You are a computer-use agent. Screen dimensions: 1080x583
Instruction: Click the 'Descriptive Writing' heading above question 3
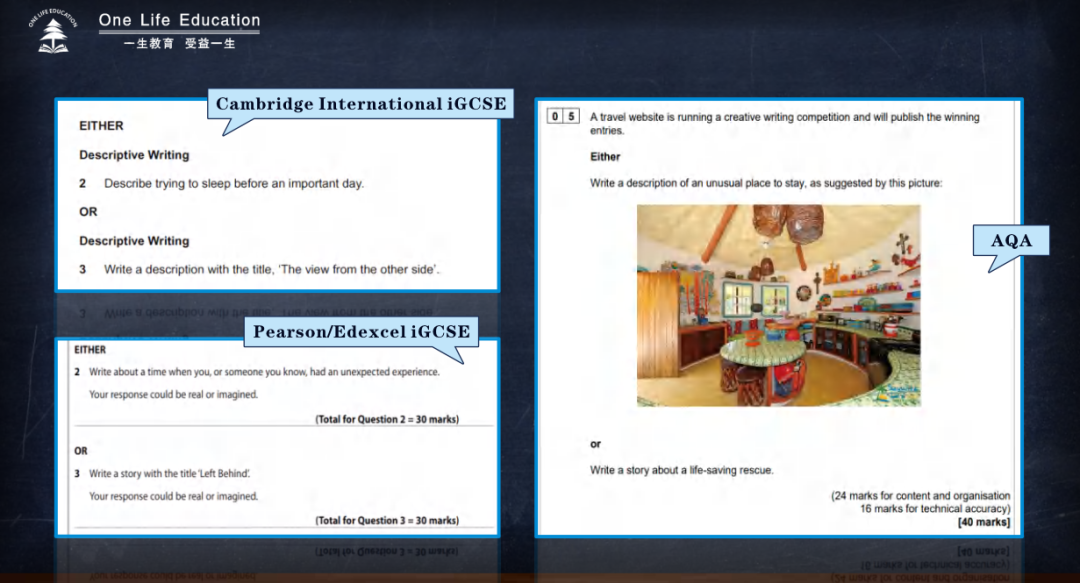coord(134,241)
